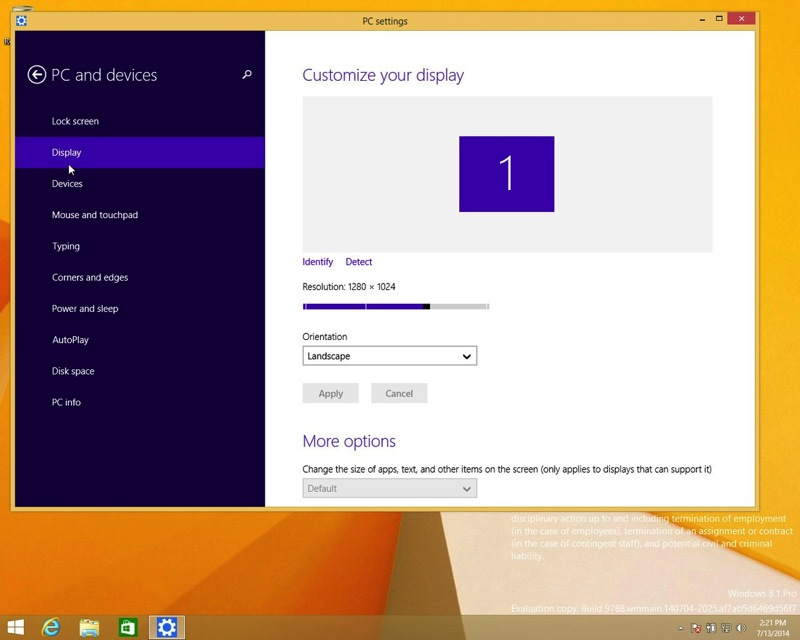Open the search magnifier in settings sidebar
This screenshot has height=640, width=800.
(x=247, y=75)
